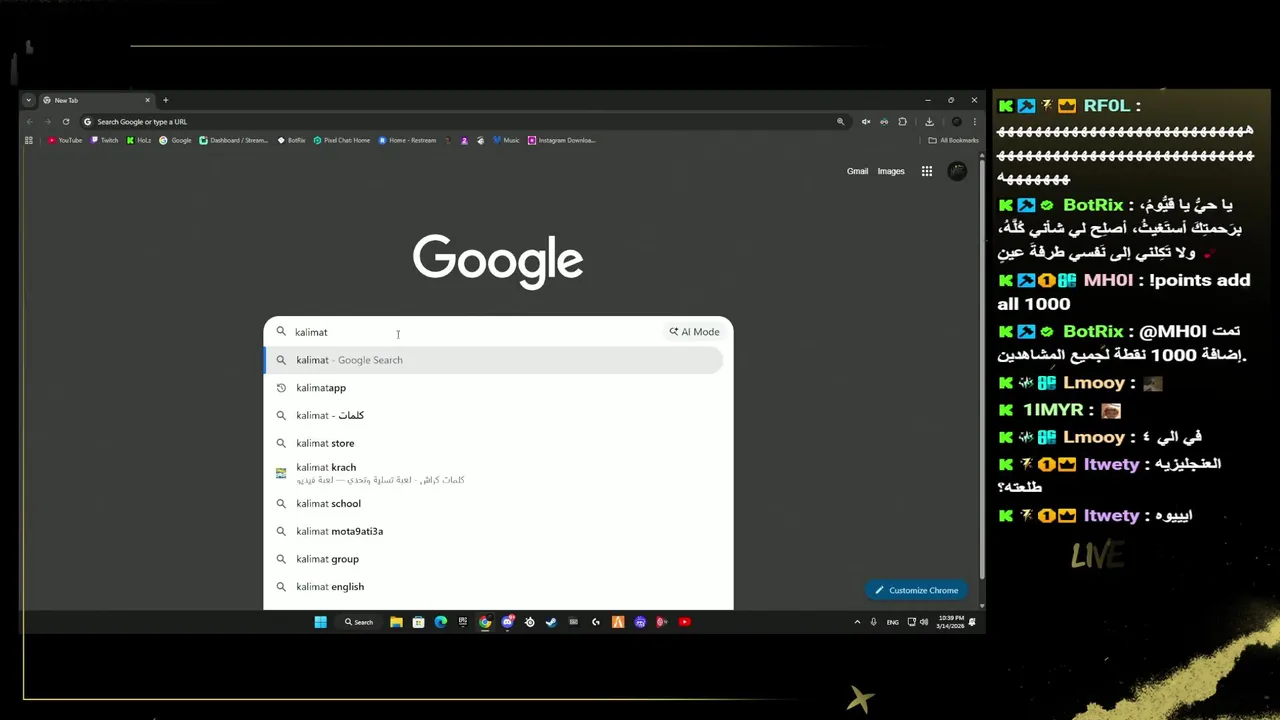The width and height of the screenshot is (1280, 720).
Task: Open the volume tray icon
Action: [924, 622]
